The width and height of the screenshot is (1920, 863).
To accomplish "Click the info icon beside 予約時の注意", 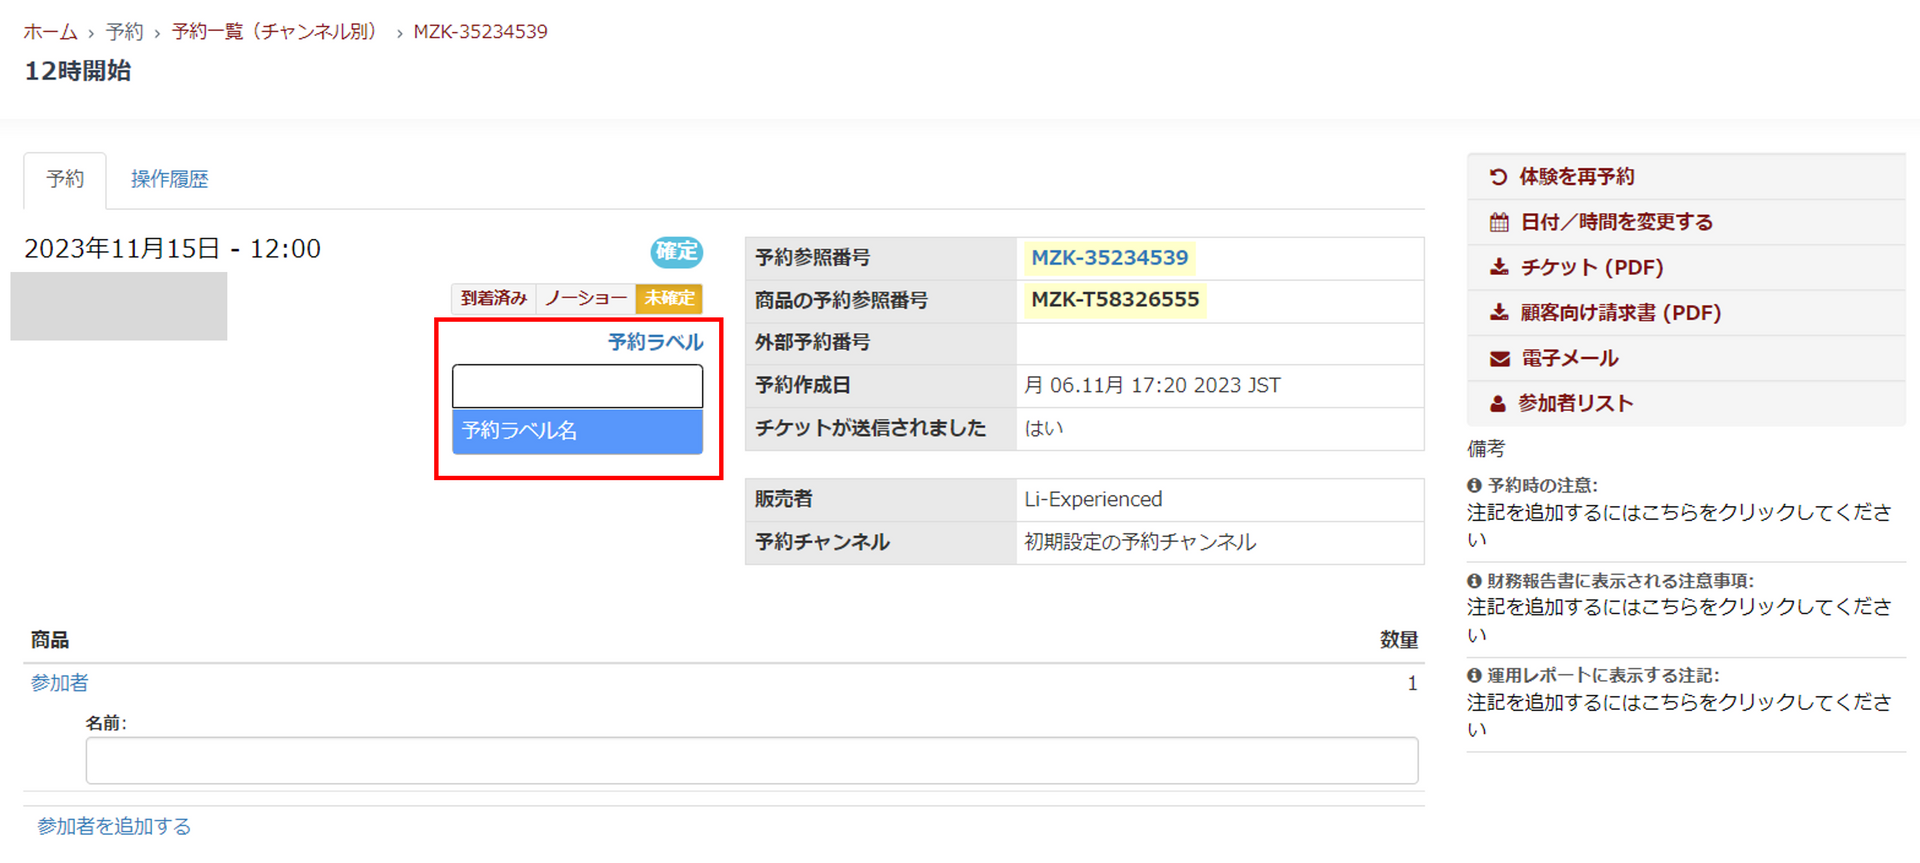I will tap(1474, 485).
